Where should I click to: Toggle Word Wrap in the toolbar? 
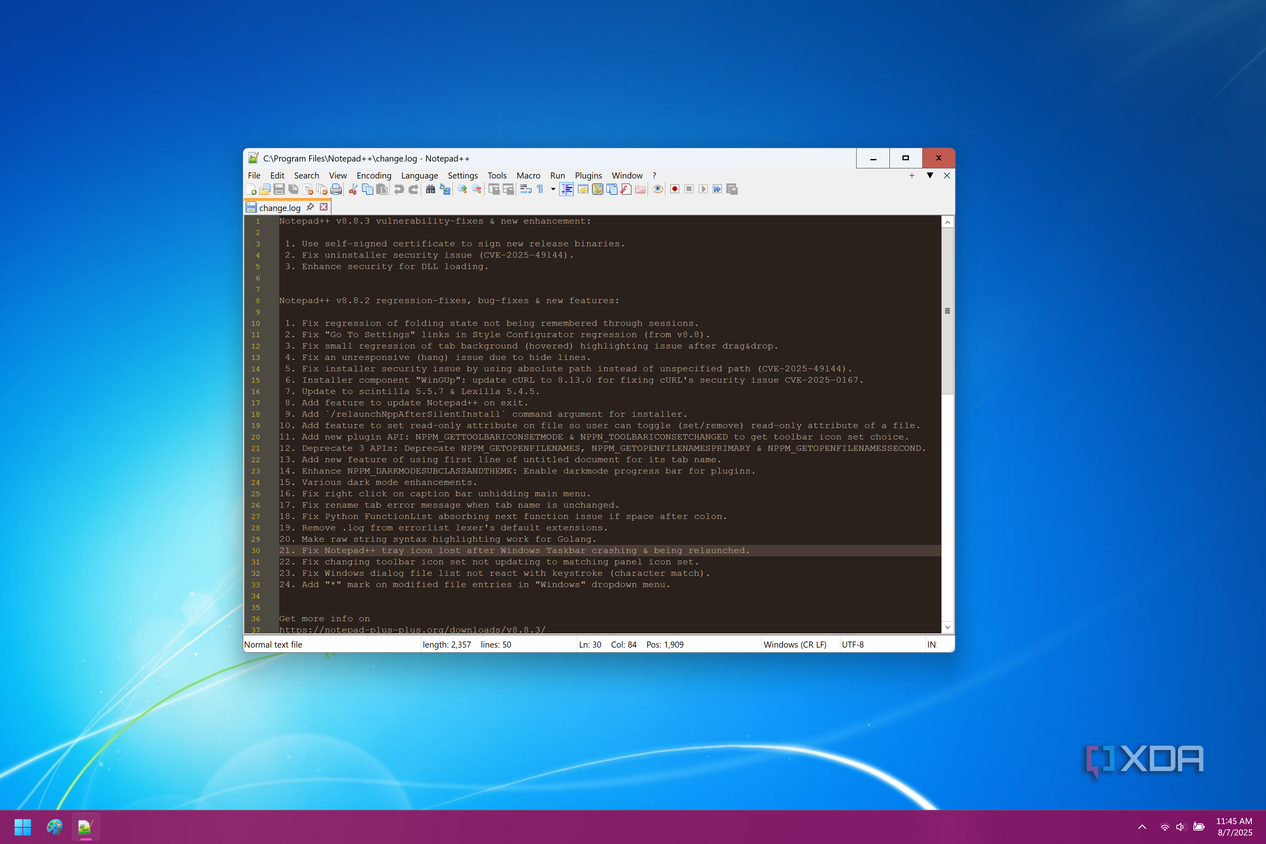coord(525,189)
